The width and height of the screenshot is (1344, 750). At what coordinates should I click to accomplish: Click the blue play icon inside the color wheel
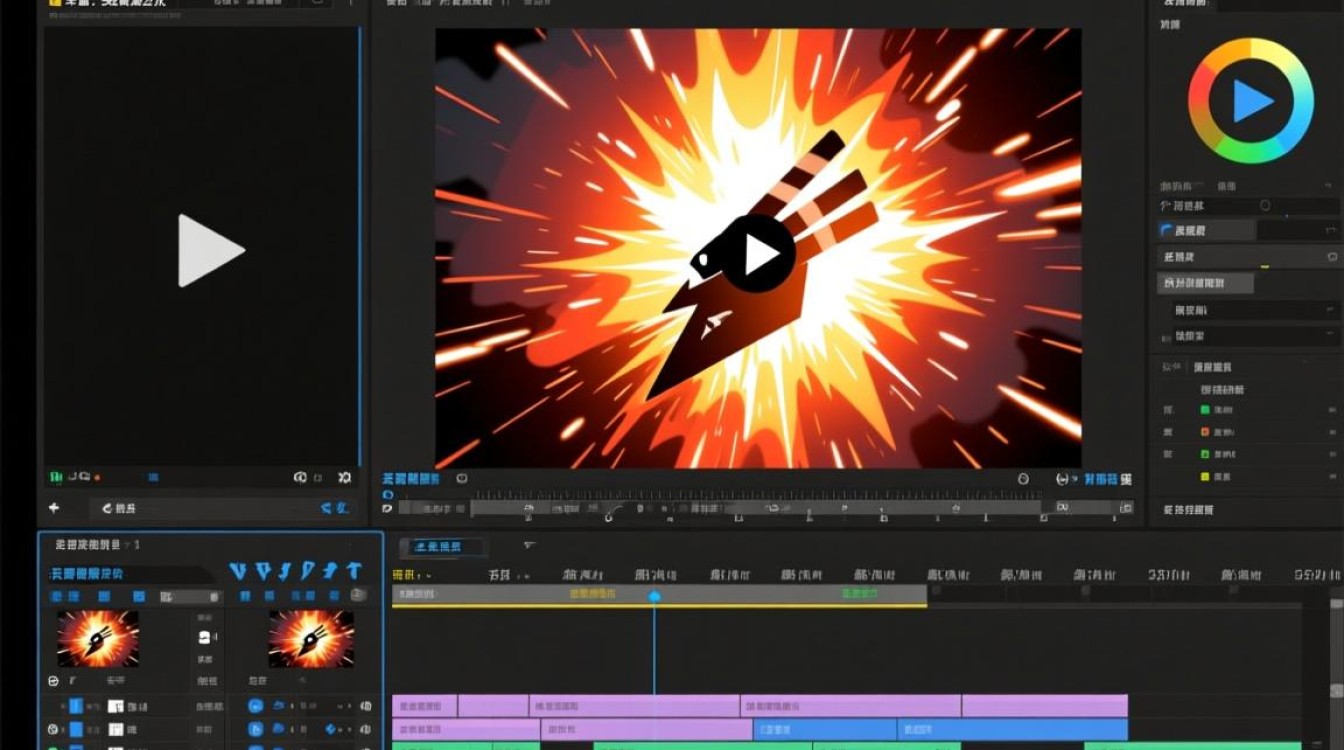[x=1251, y=102]
